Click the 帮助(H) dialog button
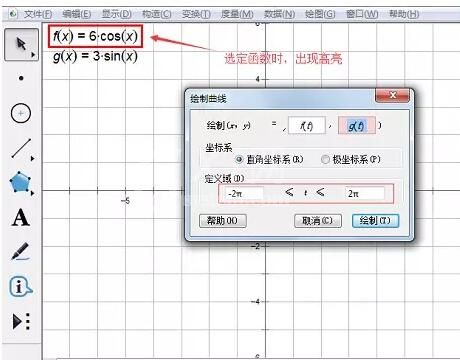The image size is (460, 360). pyautogui.click(x=223, y=221)
